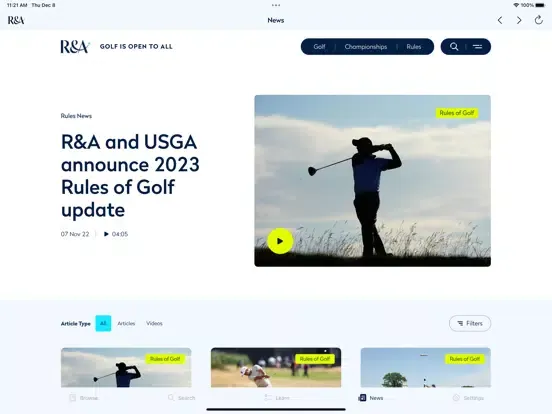This screenshot has width=552, height=414.
Task: Tap the battery status indicator
Action: point(540,5)
